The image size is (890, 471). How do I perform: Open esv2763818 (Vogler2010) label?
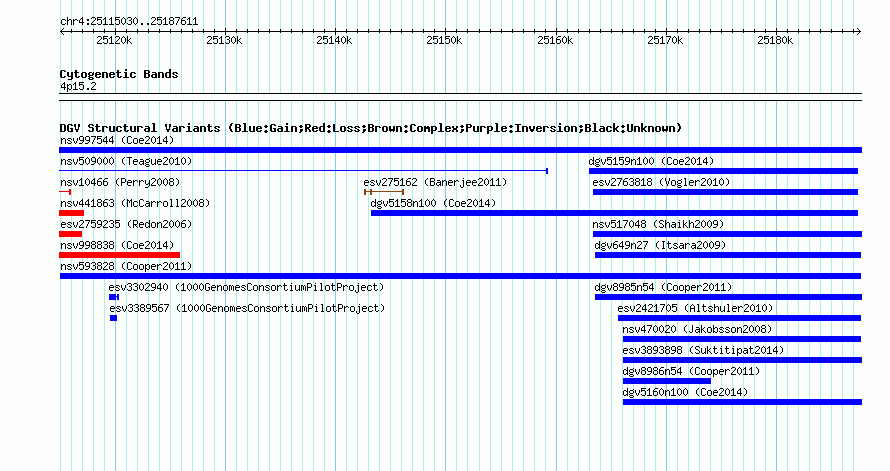coord(661,182)
